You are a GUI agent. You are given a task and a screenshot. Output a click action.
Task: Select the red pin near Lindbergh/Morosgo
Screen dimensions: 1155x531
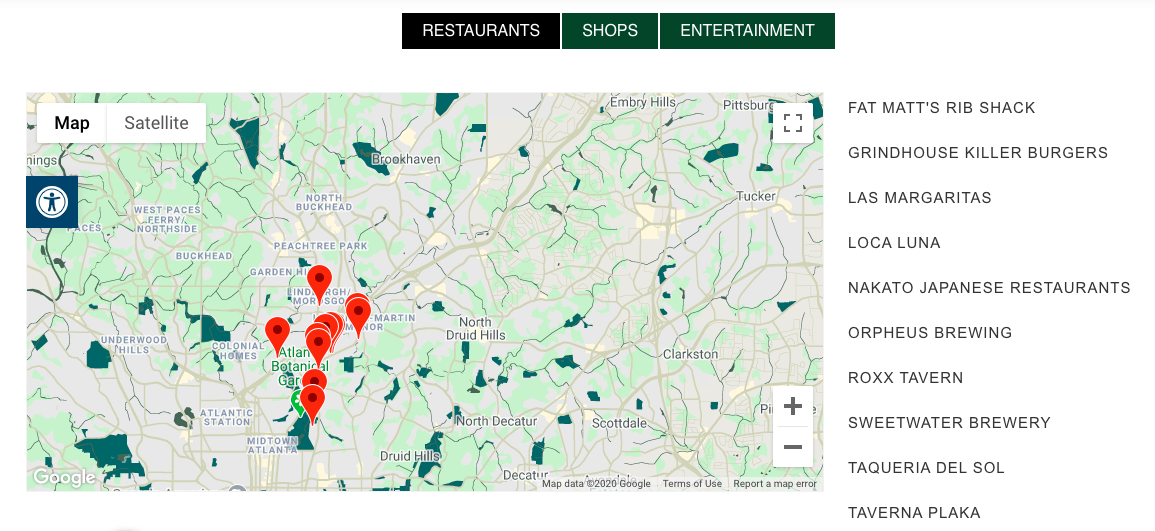pyautogui.click(x=319, y=284)
